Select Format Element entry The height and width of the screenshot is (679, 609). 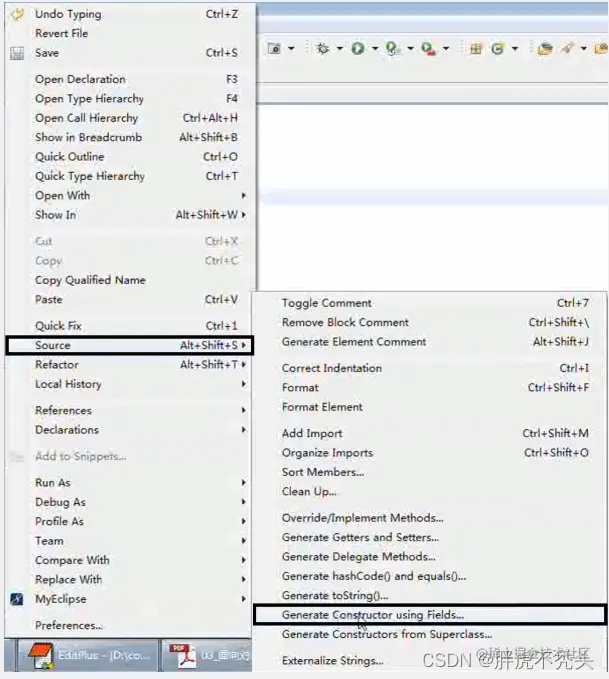click(430, 407)
